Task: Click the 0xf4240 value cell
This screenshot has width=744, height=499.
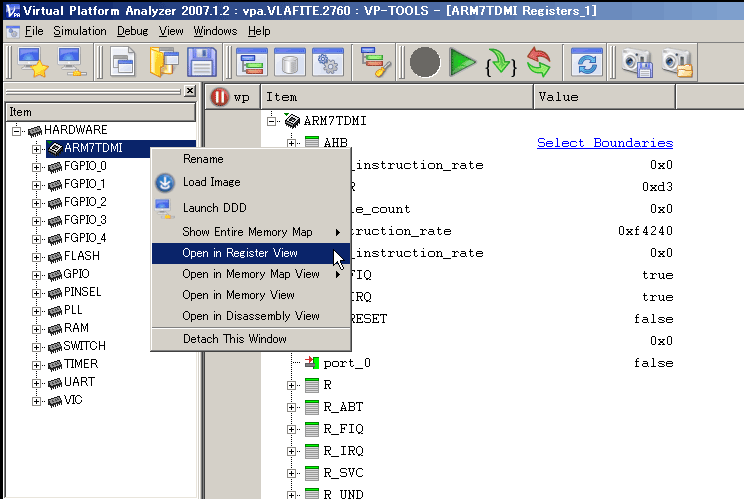Action: [x=645, y=231]
